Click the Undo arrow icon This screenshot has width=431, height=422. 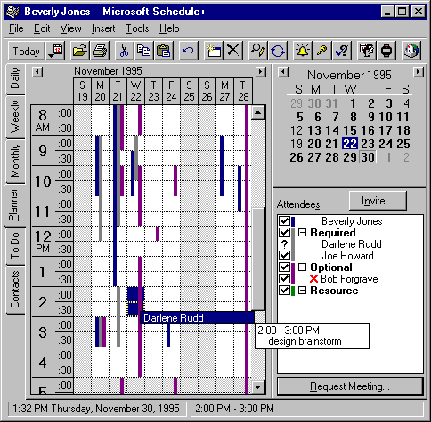pos(188,51)
